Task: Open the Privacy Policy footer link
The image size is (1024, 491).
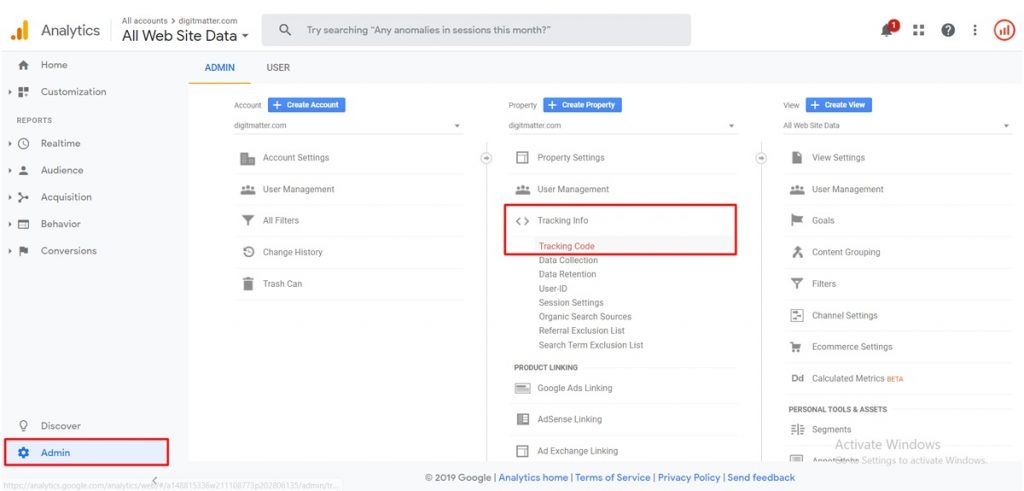Action: coord(689,478)
